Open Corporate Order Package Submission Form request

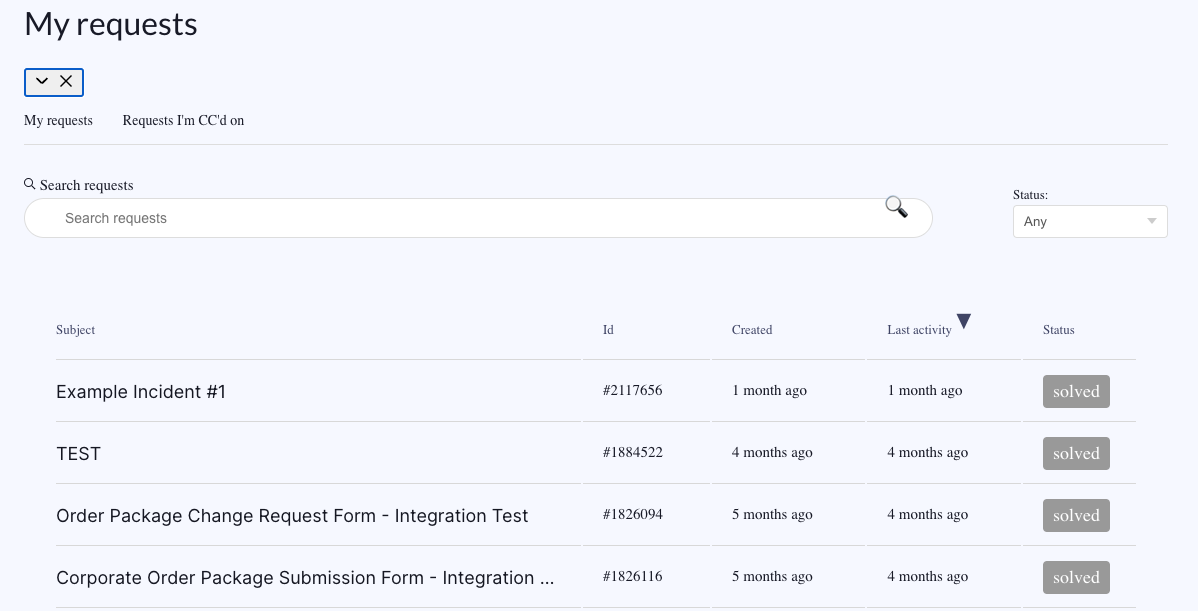coord(306,577)
